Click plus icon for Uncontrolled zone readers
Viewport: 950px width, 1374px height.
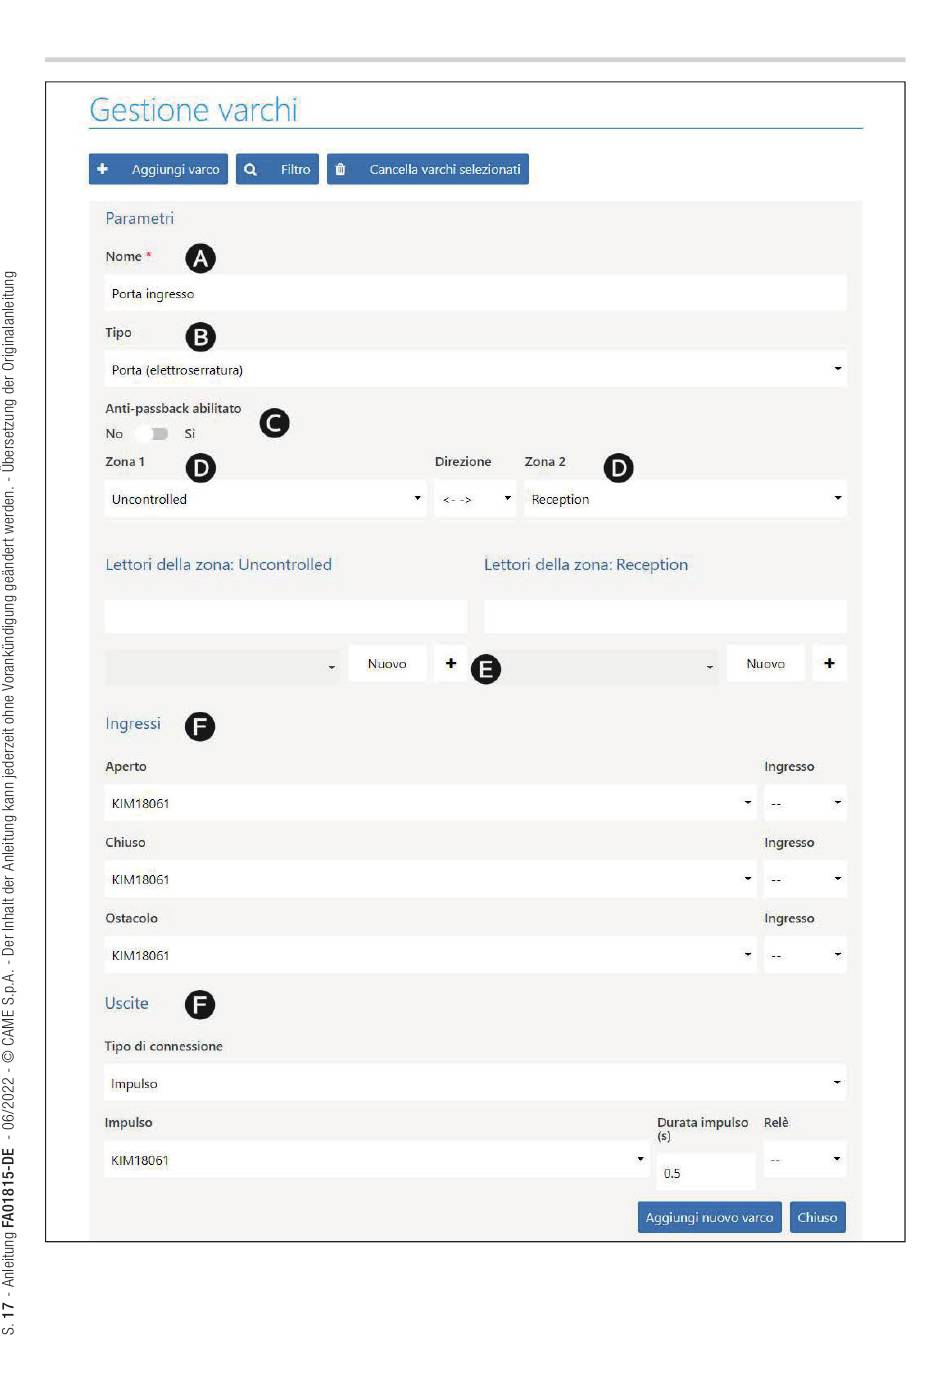[x=451, y=663]
